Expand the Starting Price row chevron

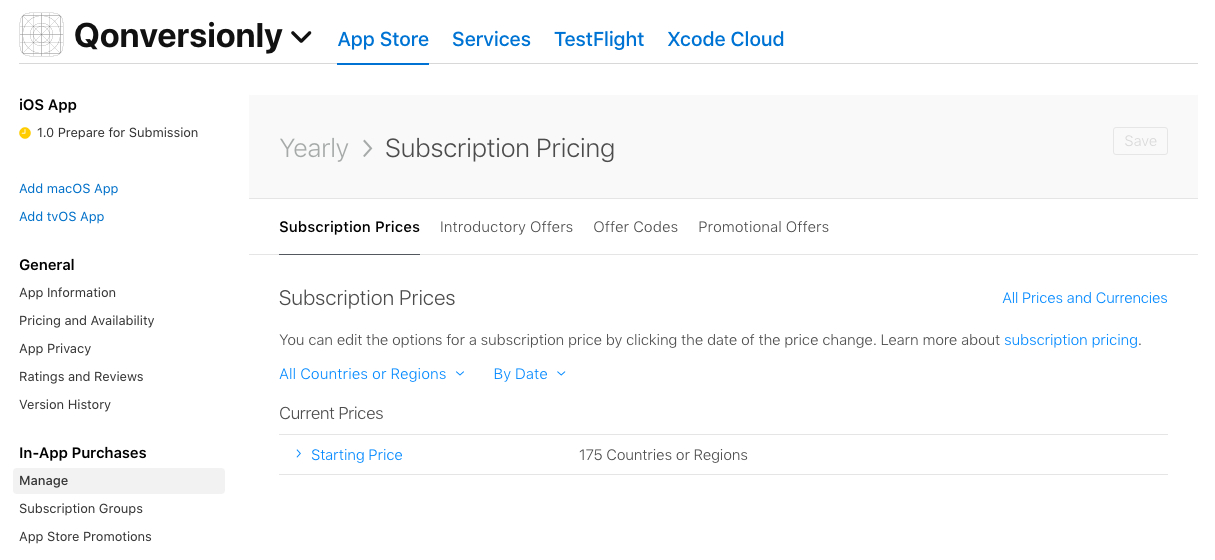point(298,454)
